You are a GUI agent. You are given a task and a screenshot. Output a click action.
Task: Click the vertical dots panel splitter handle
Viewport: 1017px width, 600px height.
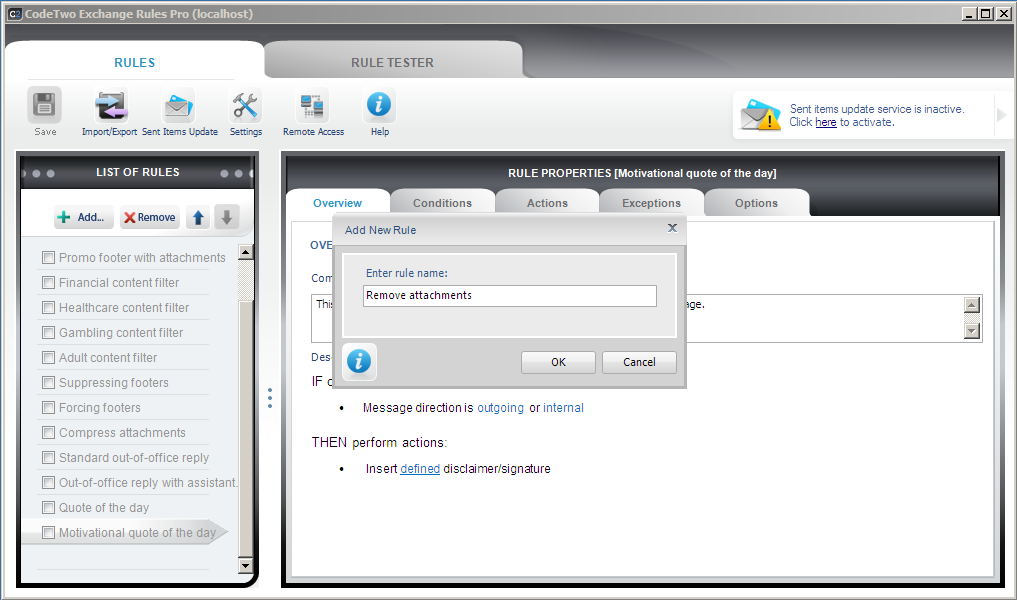(270, 398)
